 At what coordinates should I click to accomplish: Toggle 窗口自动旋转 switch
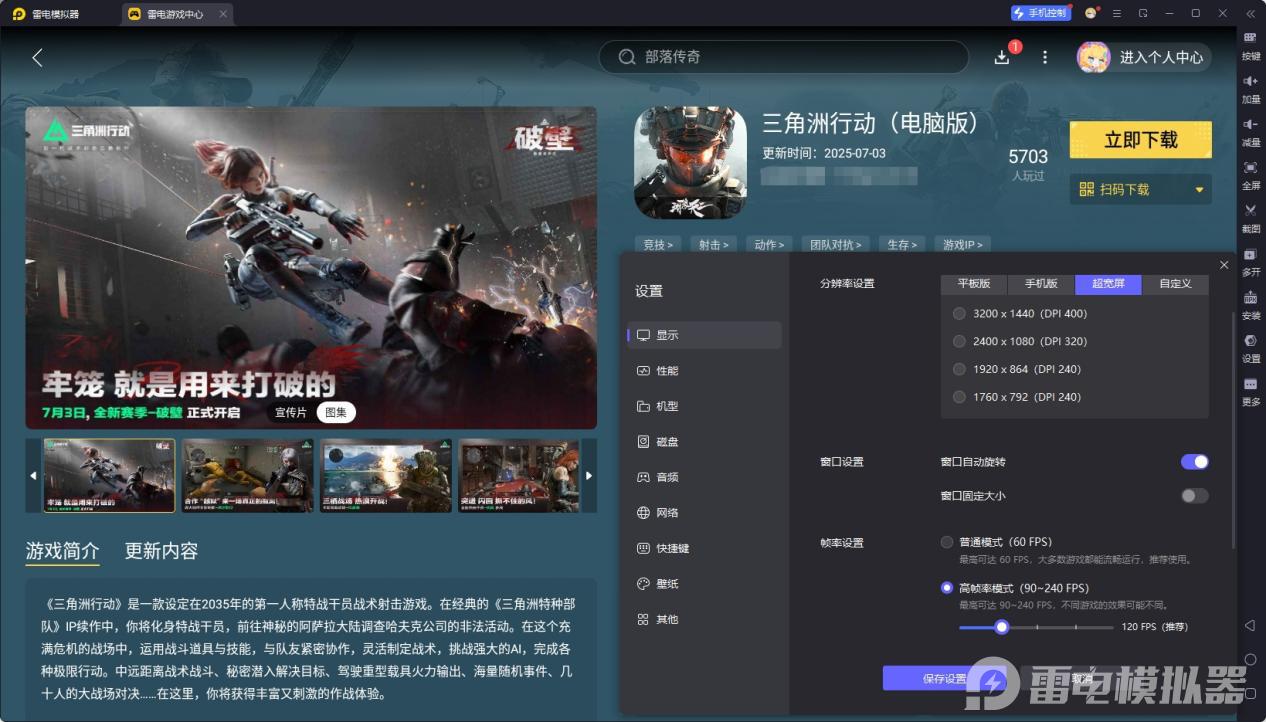coord(1194,462)
